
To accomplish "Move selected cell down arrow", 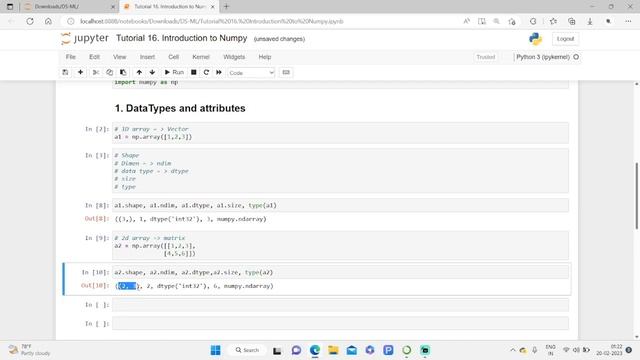I will coord(152,72).
